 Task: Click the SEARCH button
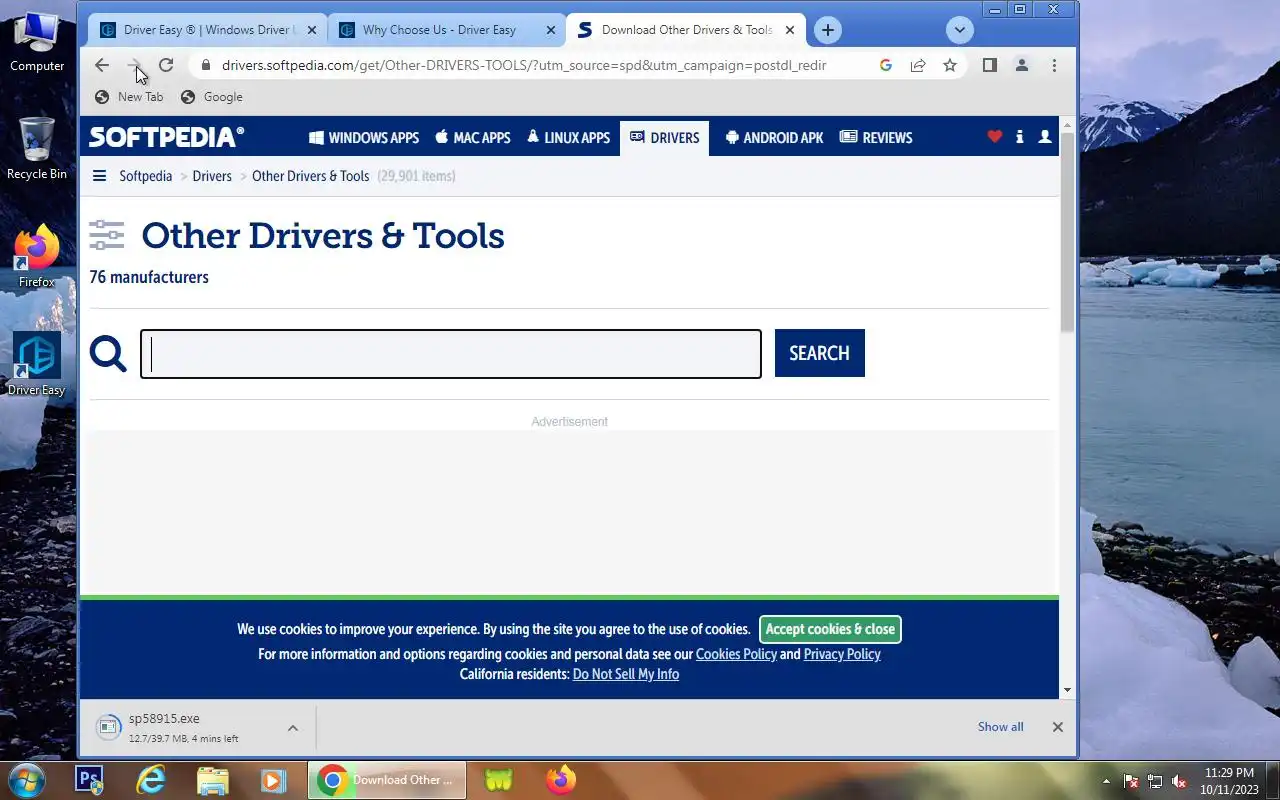tap(820, 353)
